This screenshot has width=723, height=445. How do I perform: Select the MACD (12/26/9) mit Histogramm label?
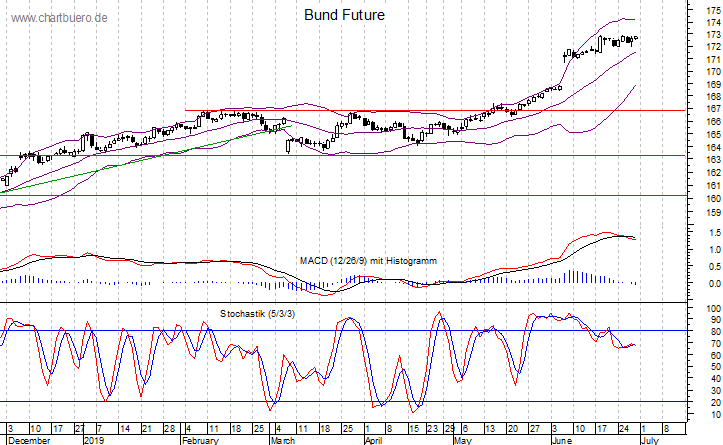pos(368,261)
